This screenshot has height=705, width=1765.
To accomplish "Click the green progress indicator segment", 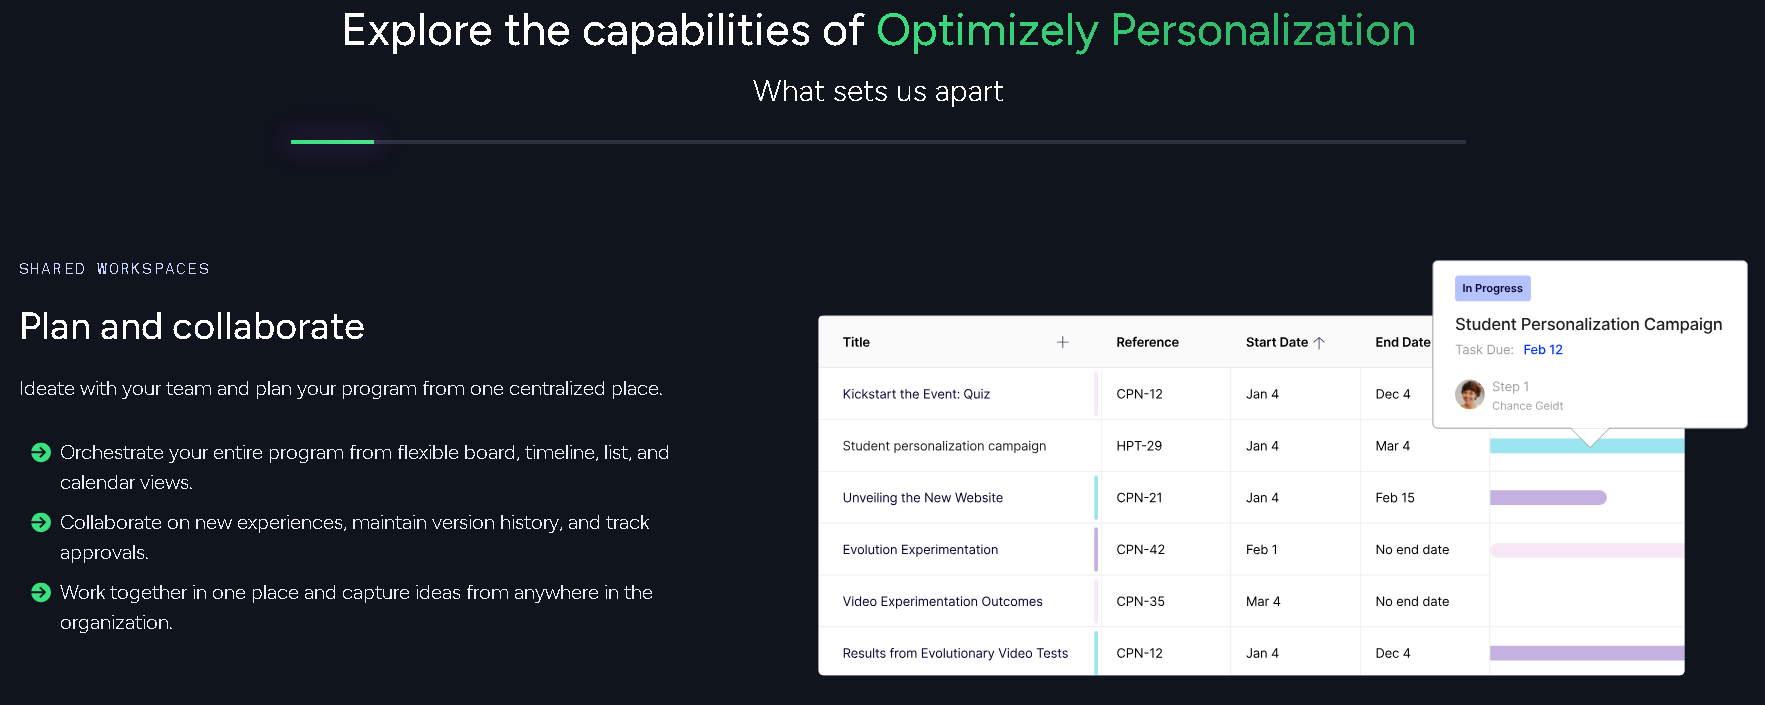I will click(x=332, y=142).
